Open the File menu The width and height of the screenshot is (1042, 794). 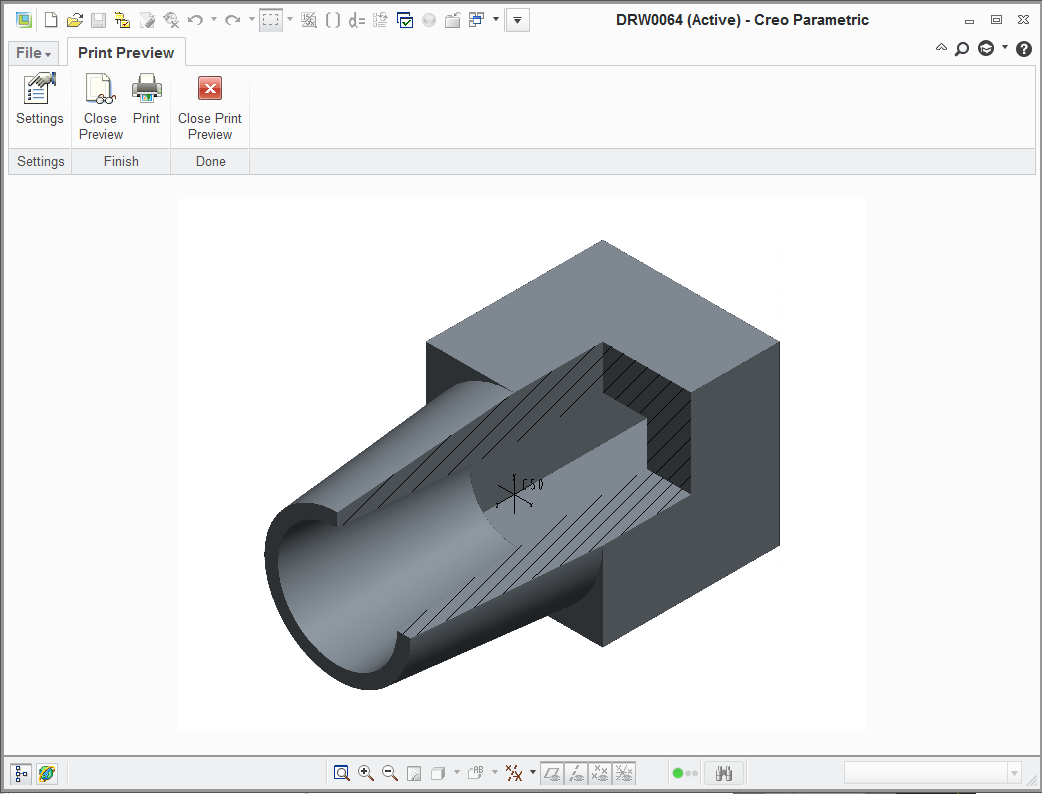[33, 52]
